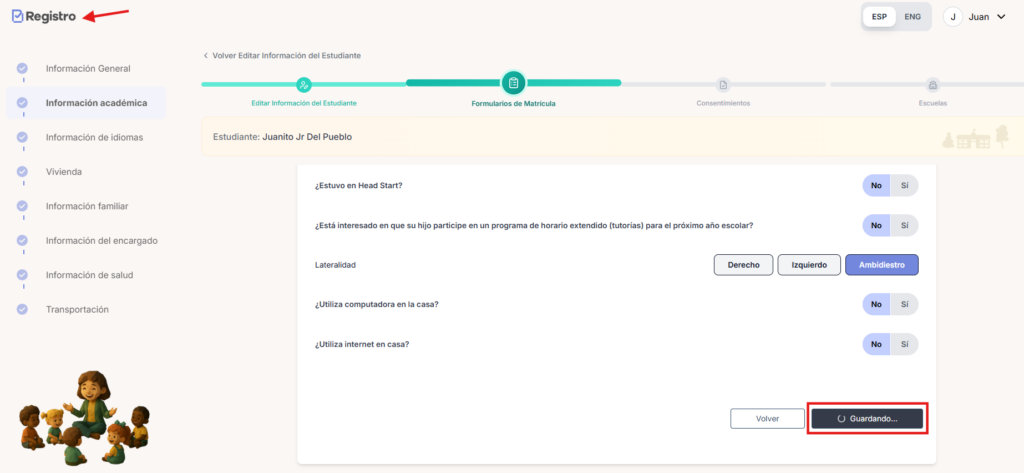Select Derecho for Lateralidad
The width and height of the screenshot is (1024, 473).
(743, 265)
